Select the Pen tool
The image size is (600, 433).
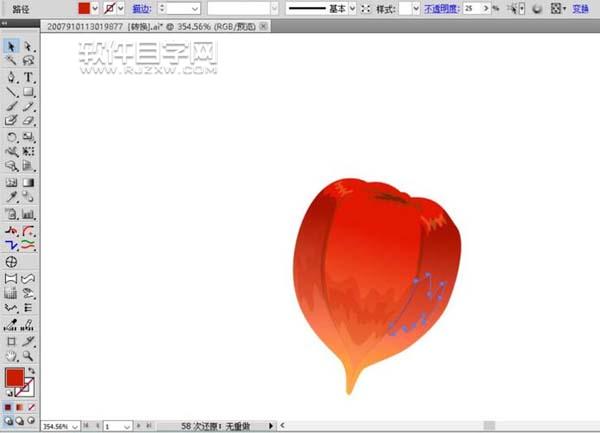coord(11,76)
